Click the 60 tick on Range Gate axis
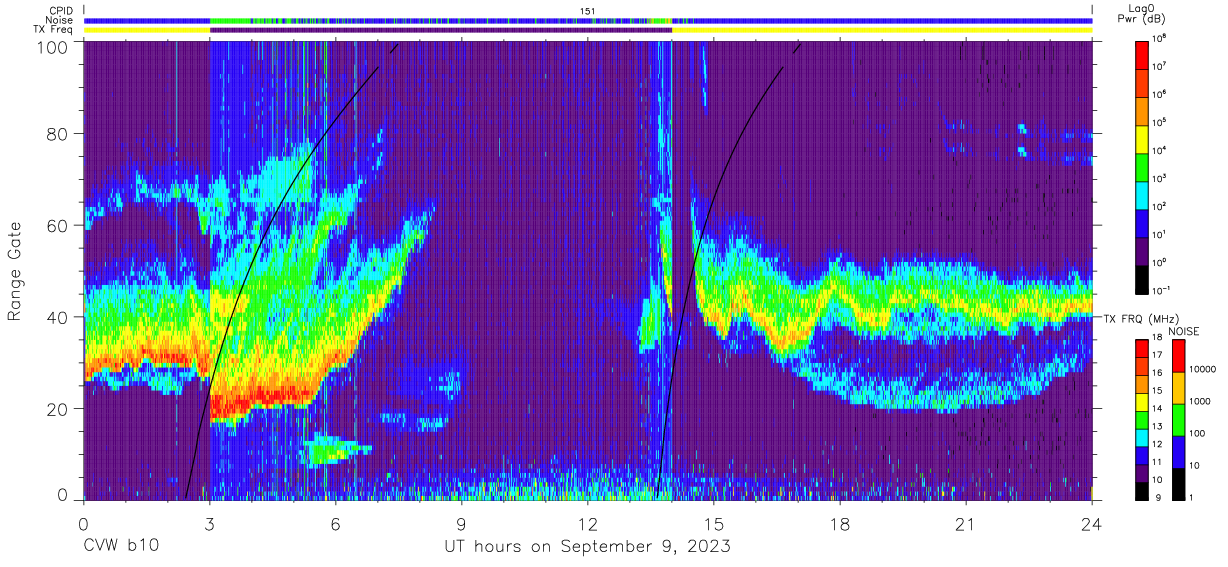The image size is (1228, 567). (58, 227)
